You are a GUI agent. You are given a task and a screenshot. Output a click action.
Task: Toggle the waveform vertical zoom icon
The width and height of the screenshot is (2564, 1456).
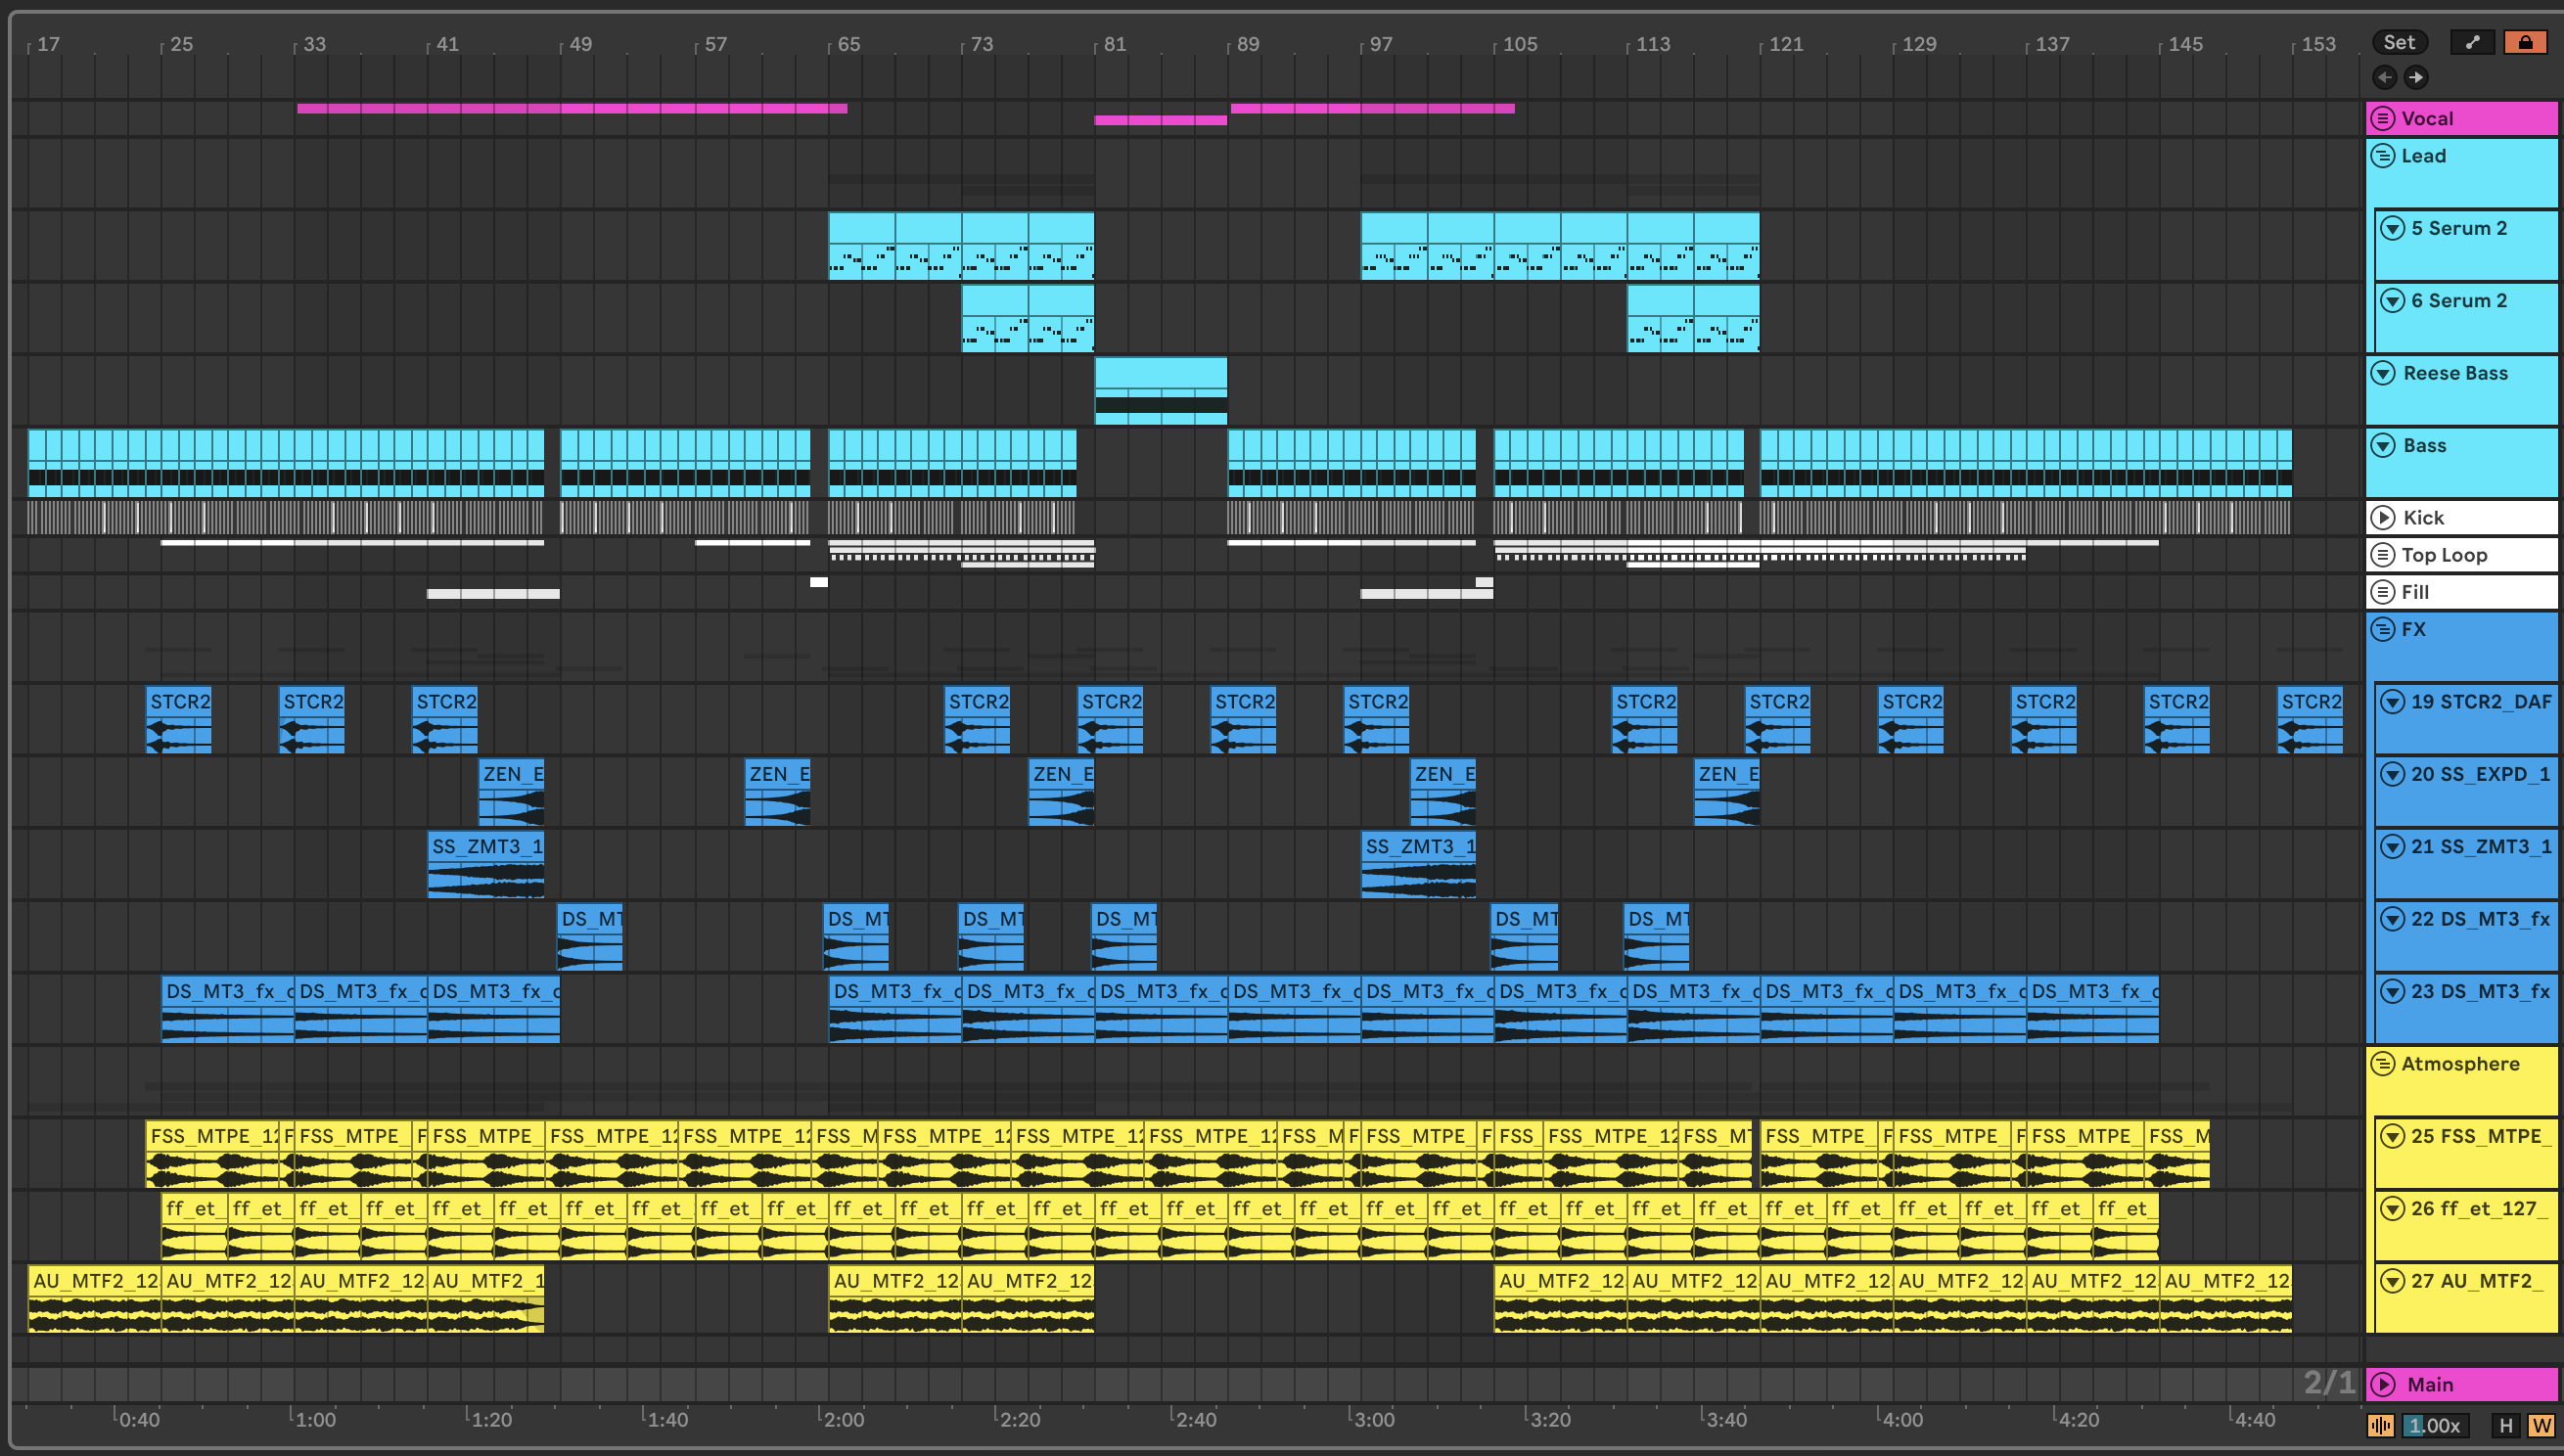2380,1426
